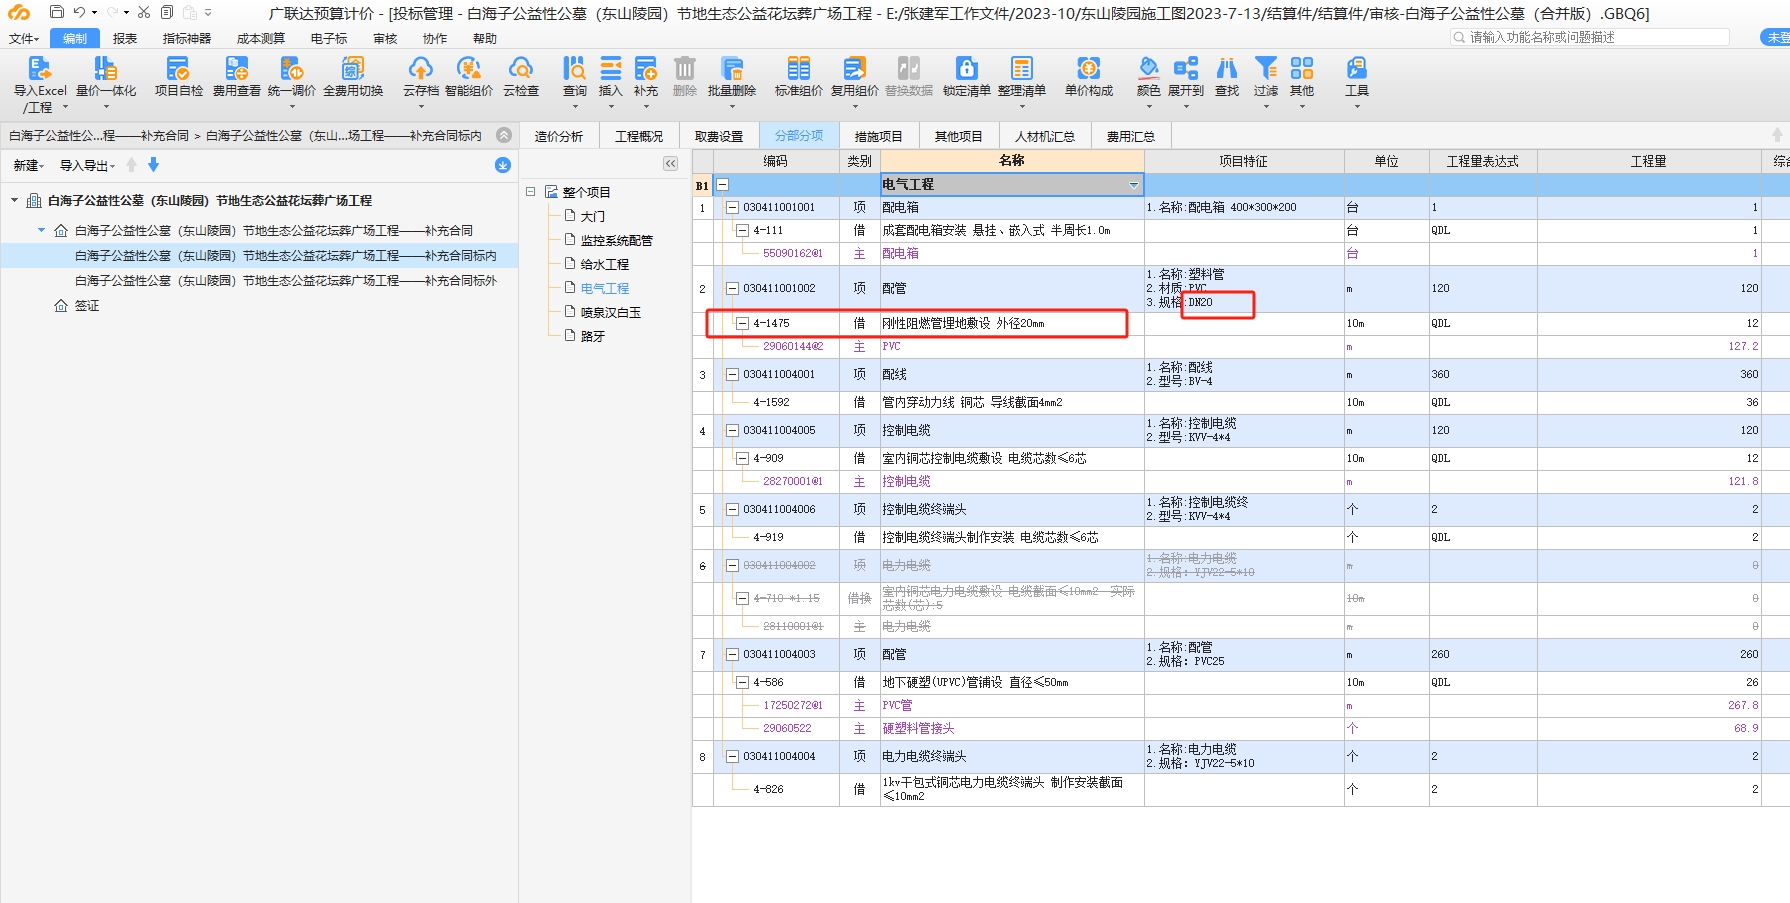Select 喷泉汉白玉 in section tree
Viewport: 1790px width, 903px height.
611,312
